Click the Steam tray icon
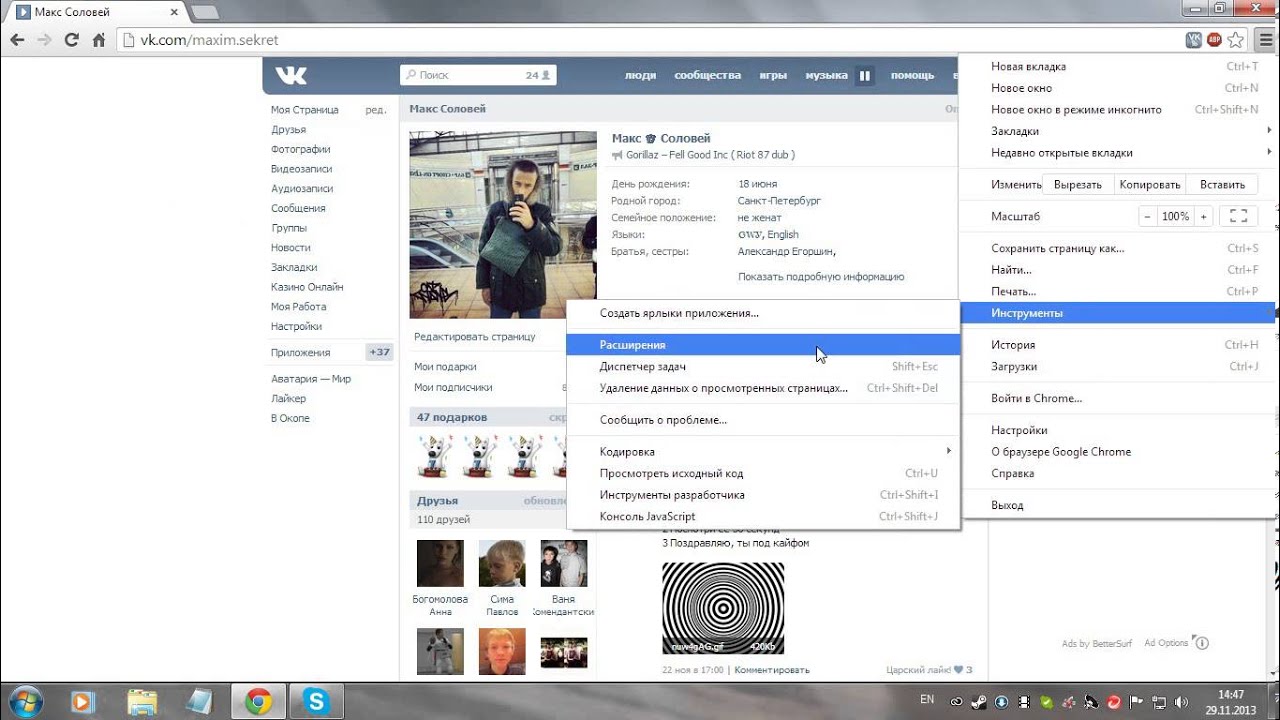The width and height of the screenshot is (1280, 720). click(x=979, y=701)
